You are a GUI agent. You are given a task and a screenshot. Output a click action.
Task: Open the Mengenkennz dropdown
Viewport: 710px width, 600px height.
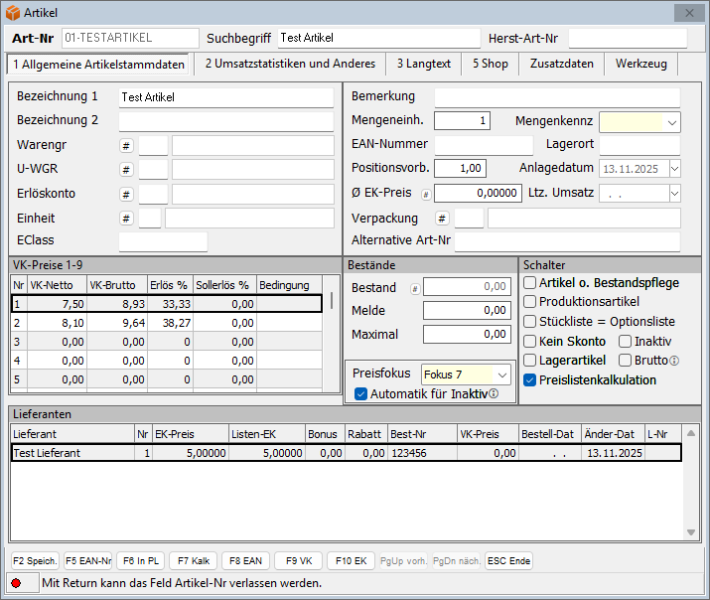tap(672, 122)
